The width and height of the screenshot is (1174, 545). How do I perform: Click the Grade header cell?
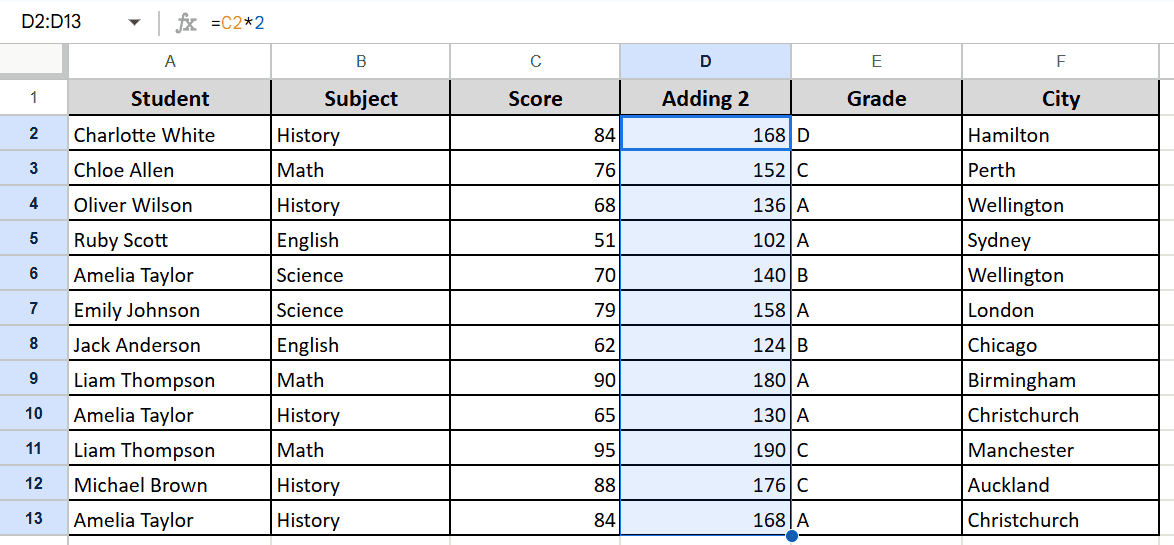point(877,98)
